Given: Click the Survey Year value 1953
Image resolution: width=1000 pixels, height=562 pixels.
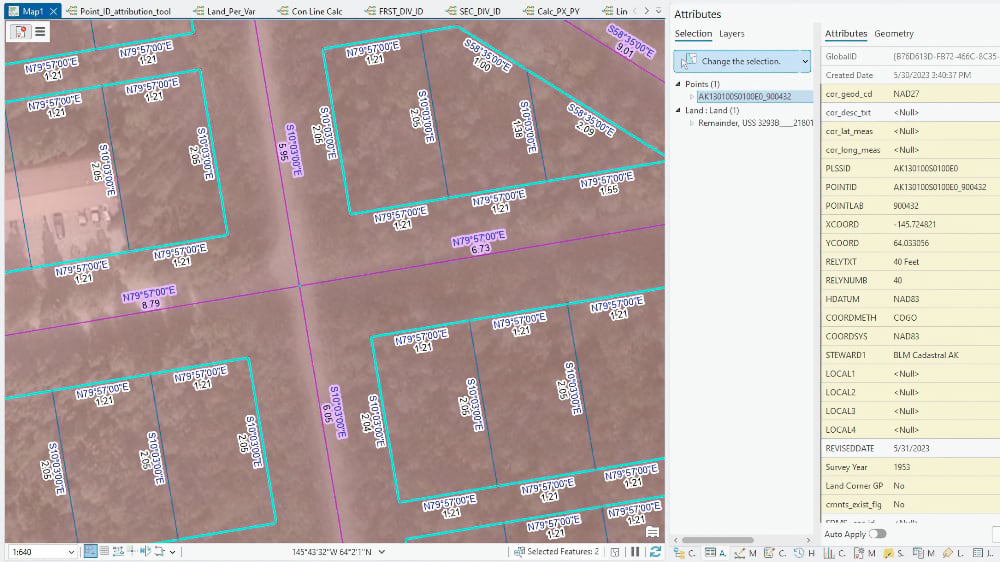Looking at the screenshot, I should (902, 467).
